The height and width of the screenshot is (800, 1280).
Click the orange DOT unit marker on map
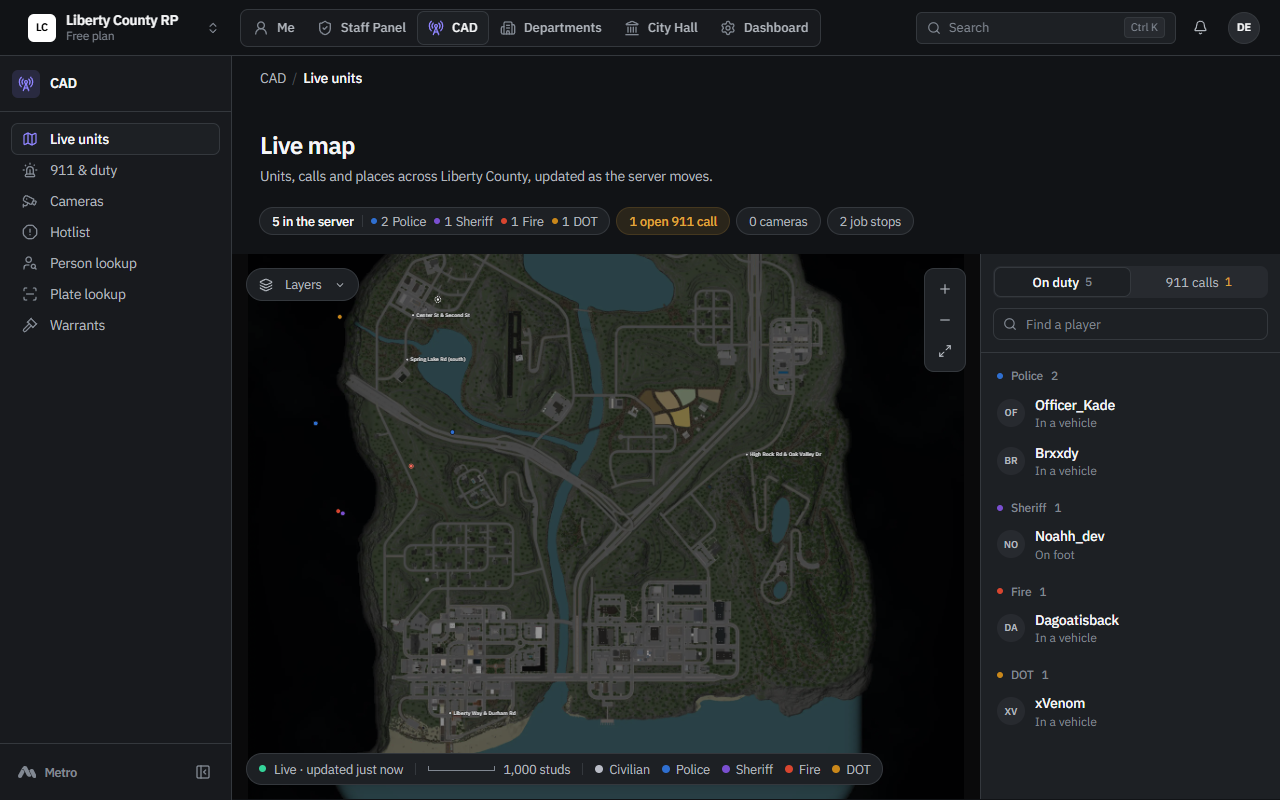[x=340, y=317]
